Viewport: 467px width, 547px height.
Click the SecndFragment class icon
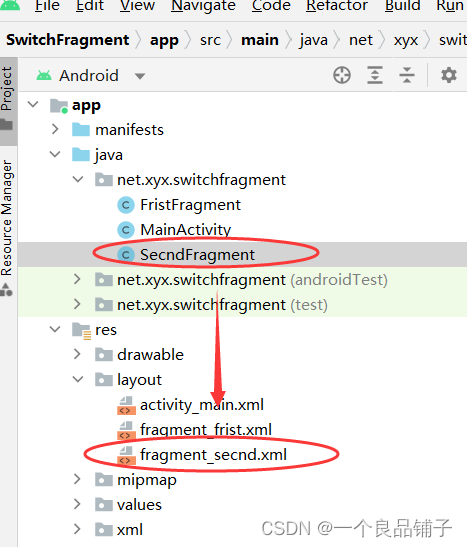point(126,255)
